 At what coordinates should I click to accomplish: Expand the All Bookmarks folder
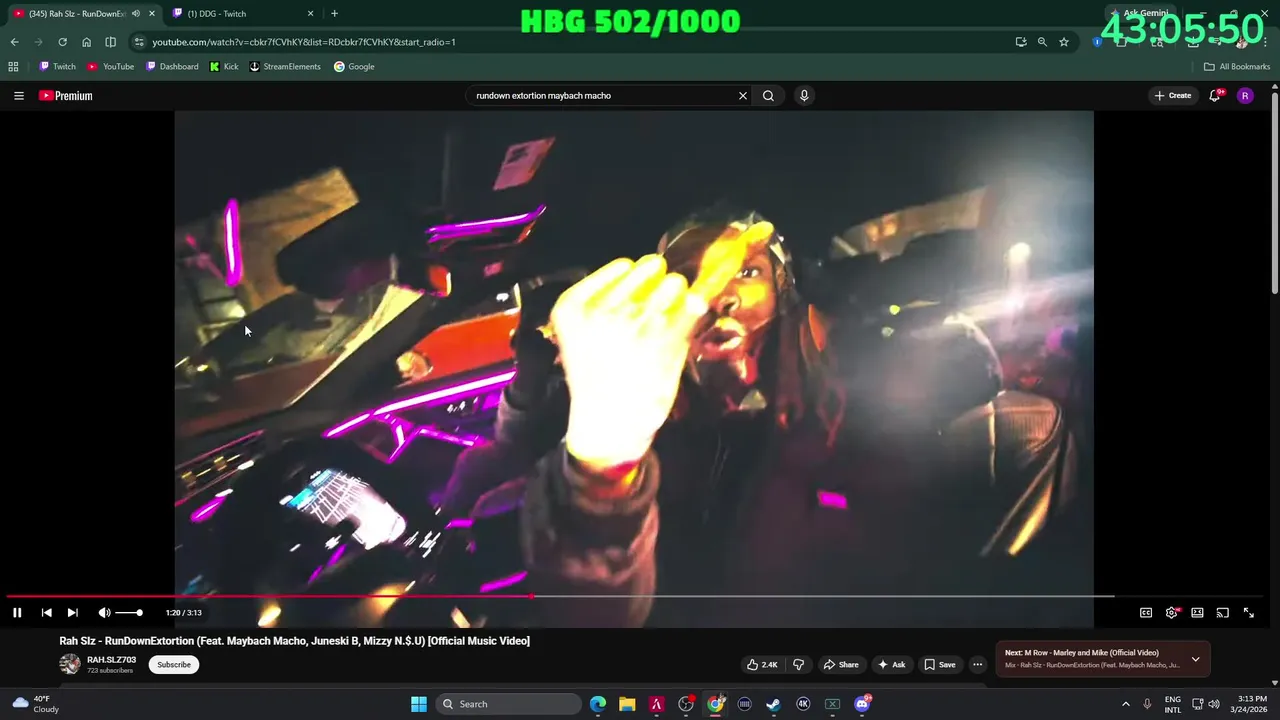coord(1237,67)
